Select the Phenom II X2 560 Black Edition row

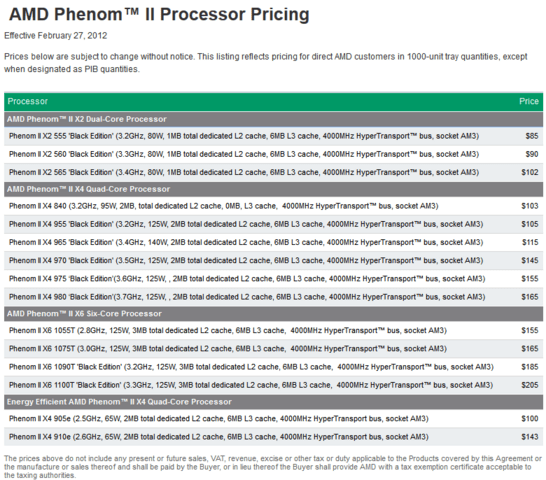pyautogui.click(x=273, y=154)
